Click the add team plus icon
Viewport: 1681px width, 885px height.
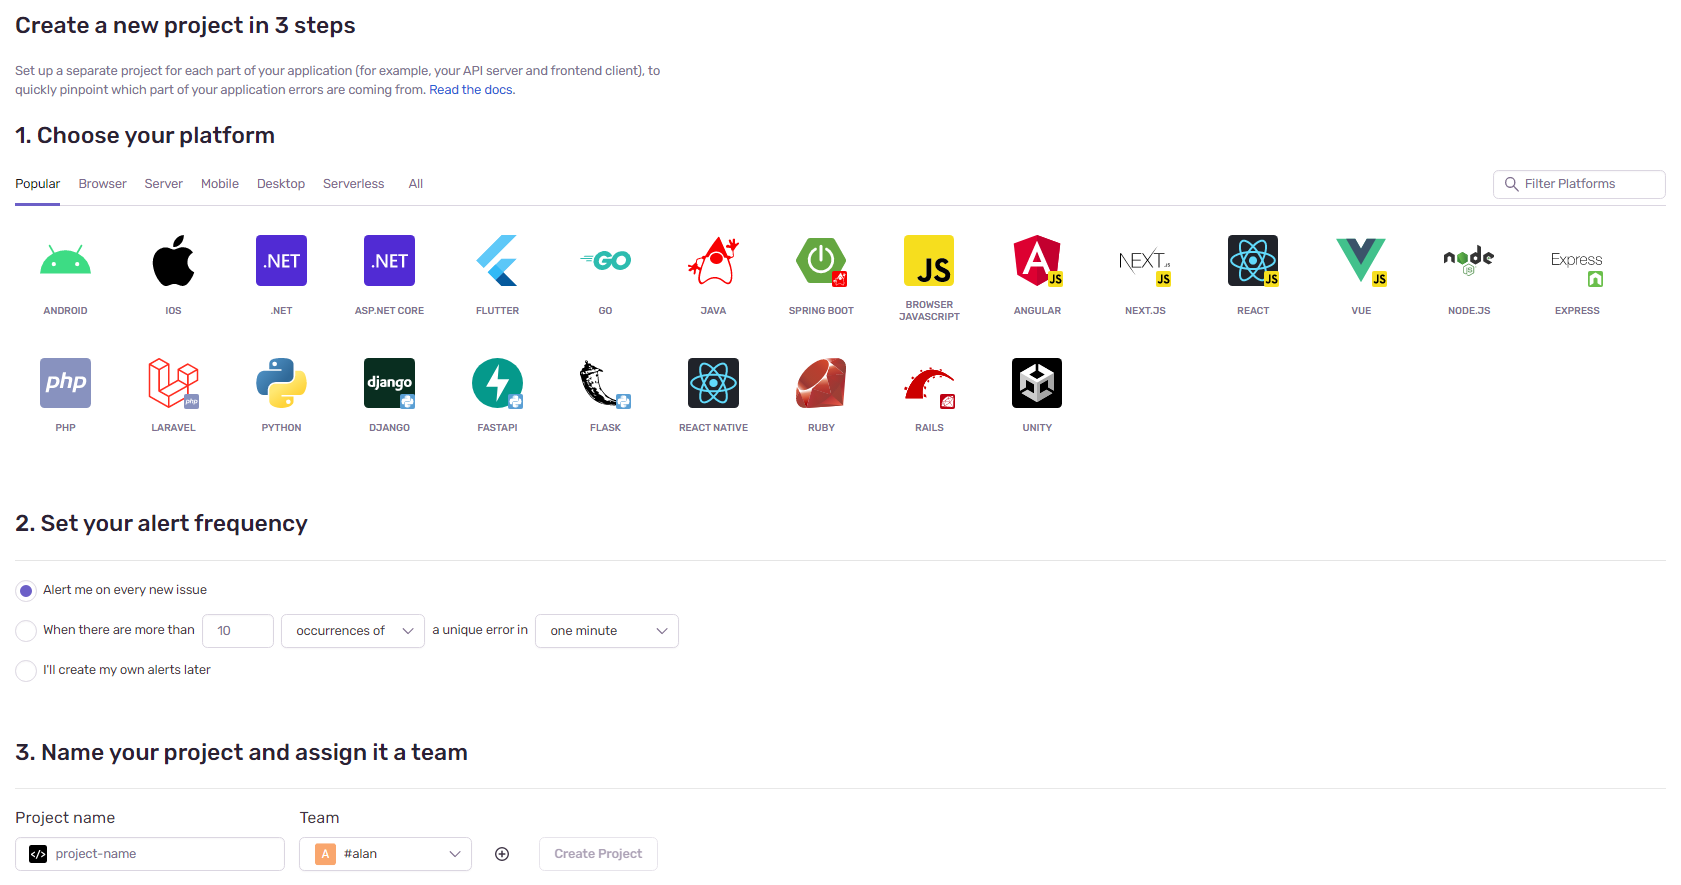pyautogui.click(x=502, y=854)
